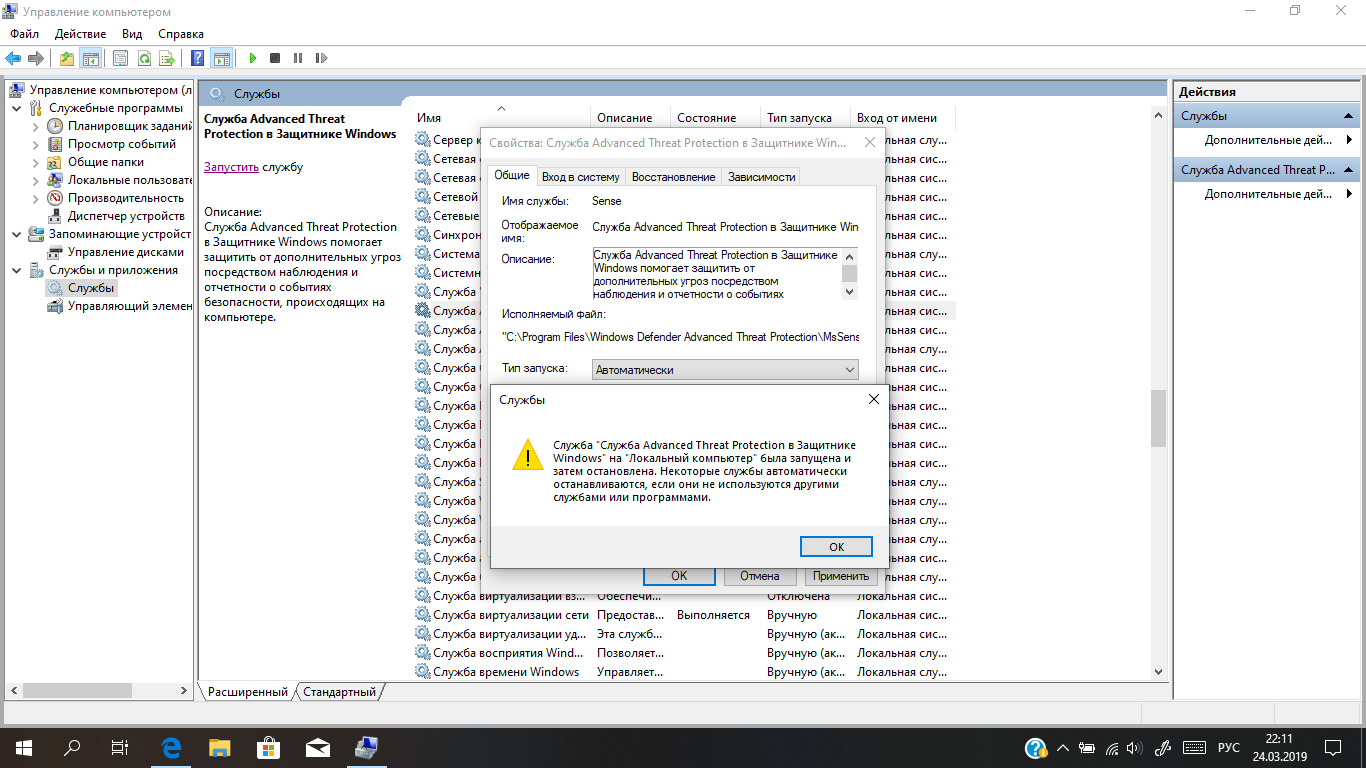Toggle the show/hide action pane icon
The width and height of the screenshot is (1366, 768).
[x=222, y=59]
